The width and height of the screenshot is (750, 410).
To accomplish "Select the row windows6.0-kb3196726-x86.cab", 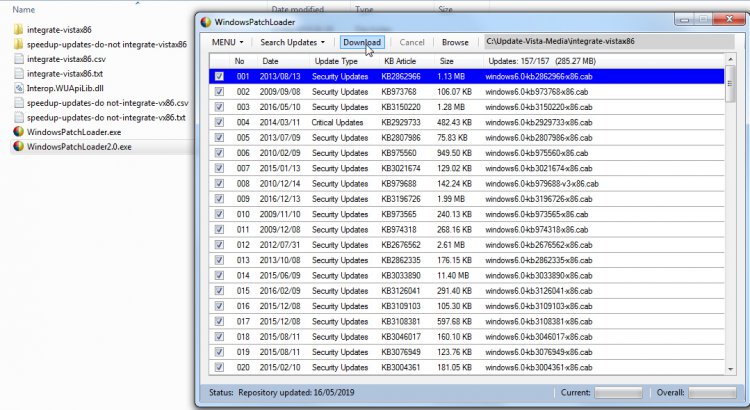I will pos(467,199).
